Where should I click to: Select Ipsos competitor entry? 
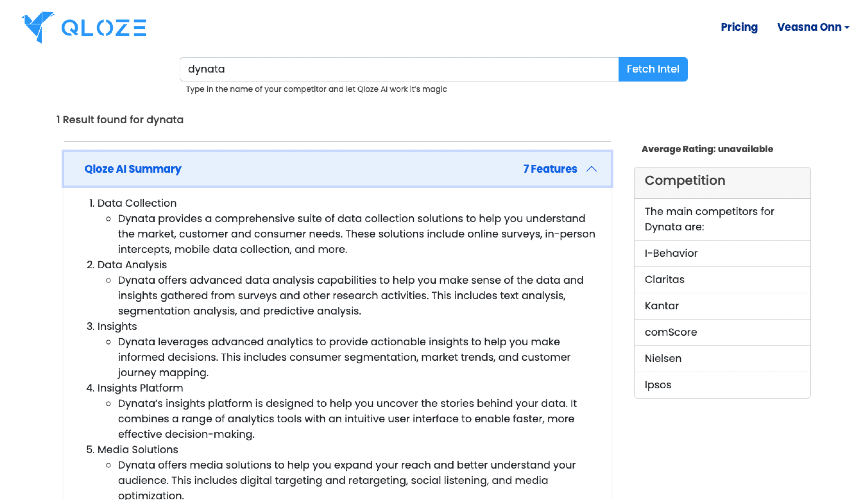722,385
